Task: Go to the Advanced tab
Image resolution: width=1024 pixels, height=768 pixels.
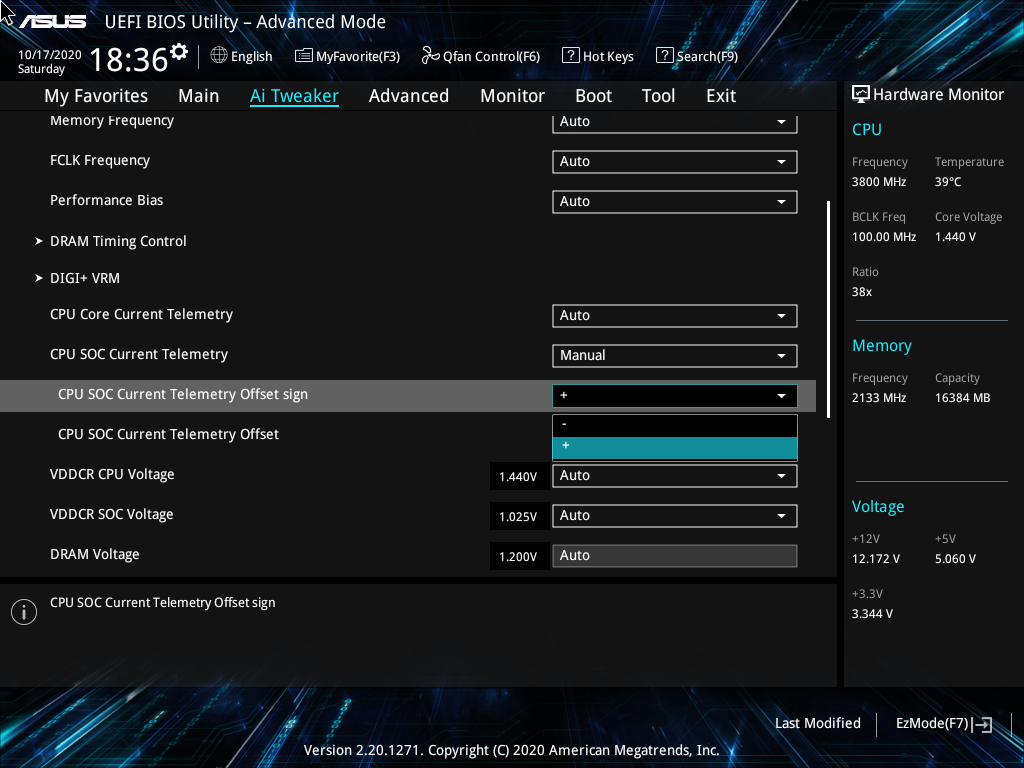Action: click(x=409, y=96)
